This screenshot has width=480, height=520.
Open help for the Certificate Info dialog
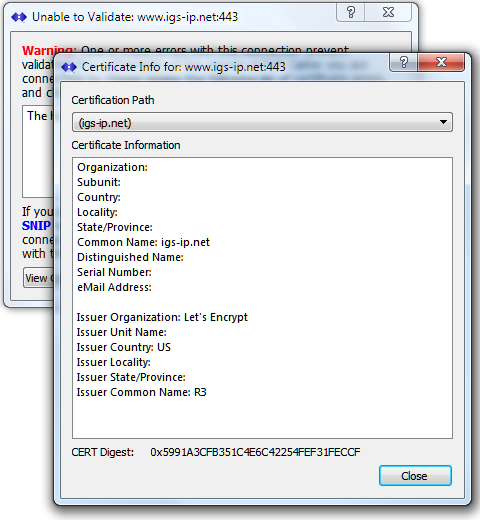click(404, 62)
